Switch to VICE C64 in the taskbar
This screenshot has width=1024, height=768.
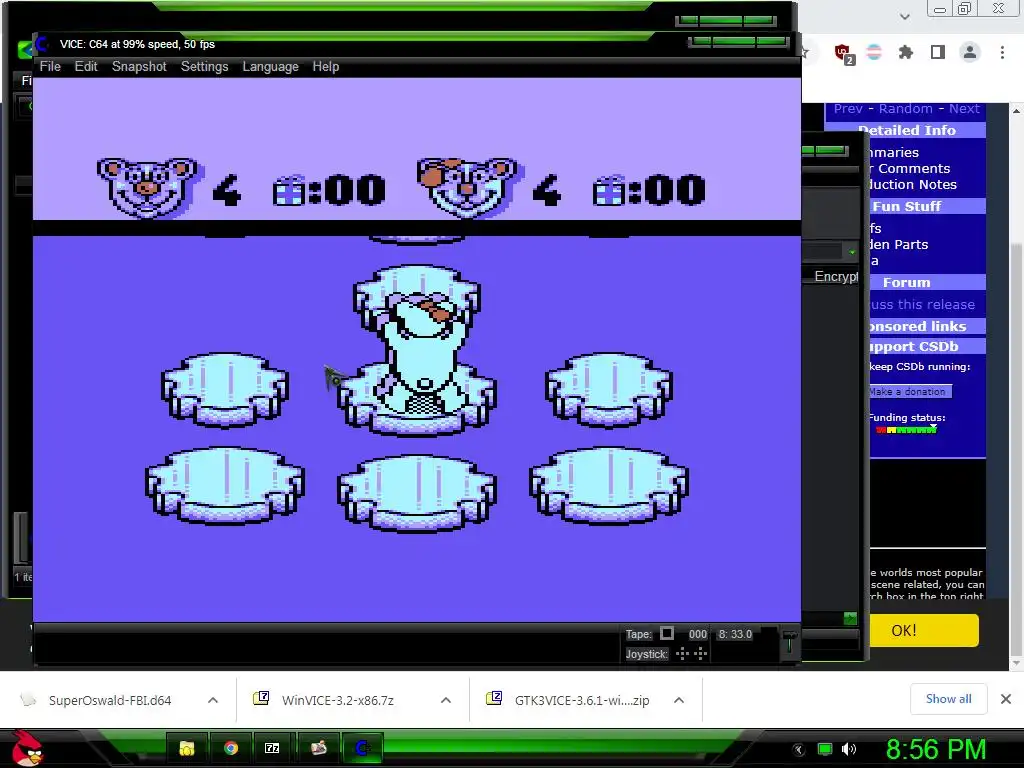362,748
